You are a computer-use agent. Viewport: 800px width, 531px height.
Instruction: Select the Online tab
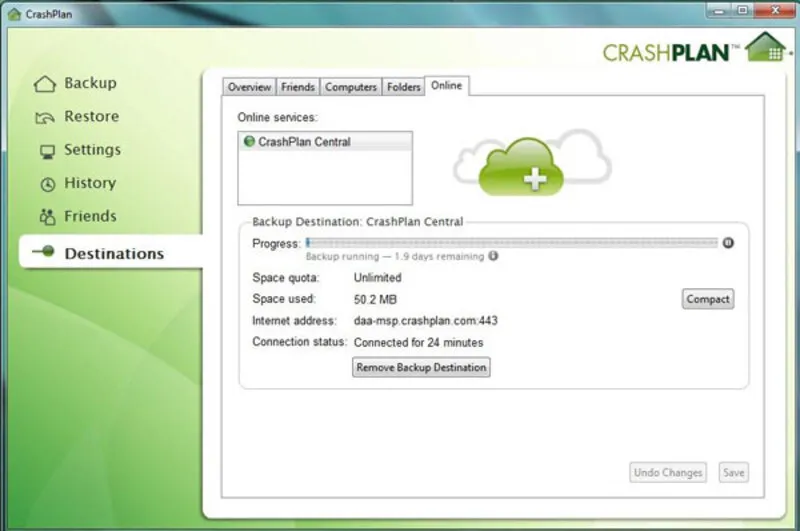(446, 86)
